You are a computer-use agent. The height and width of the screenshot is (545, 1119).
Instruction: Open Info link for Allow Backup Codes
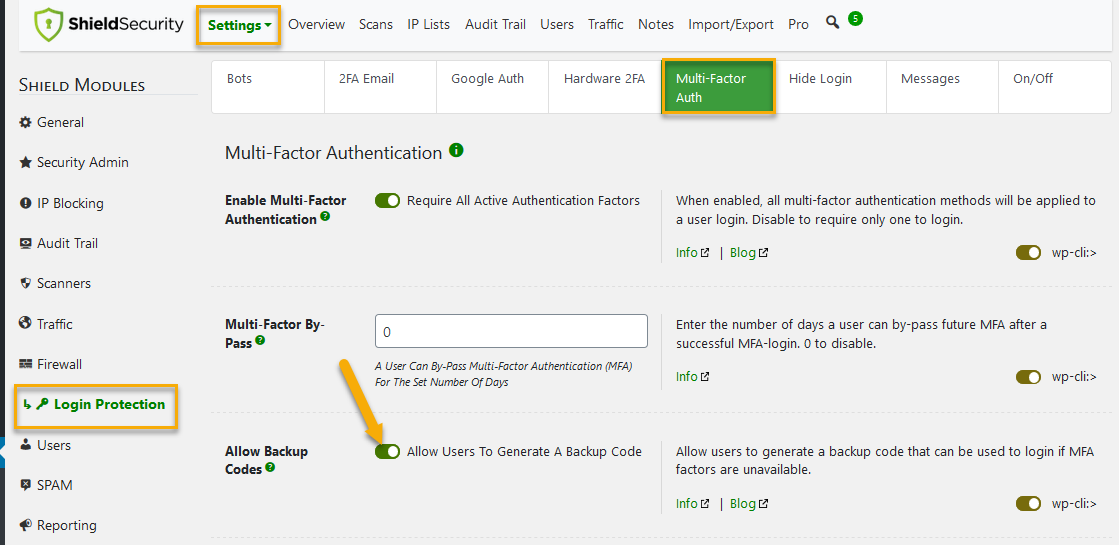[692, 504]
